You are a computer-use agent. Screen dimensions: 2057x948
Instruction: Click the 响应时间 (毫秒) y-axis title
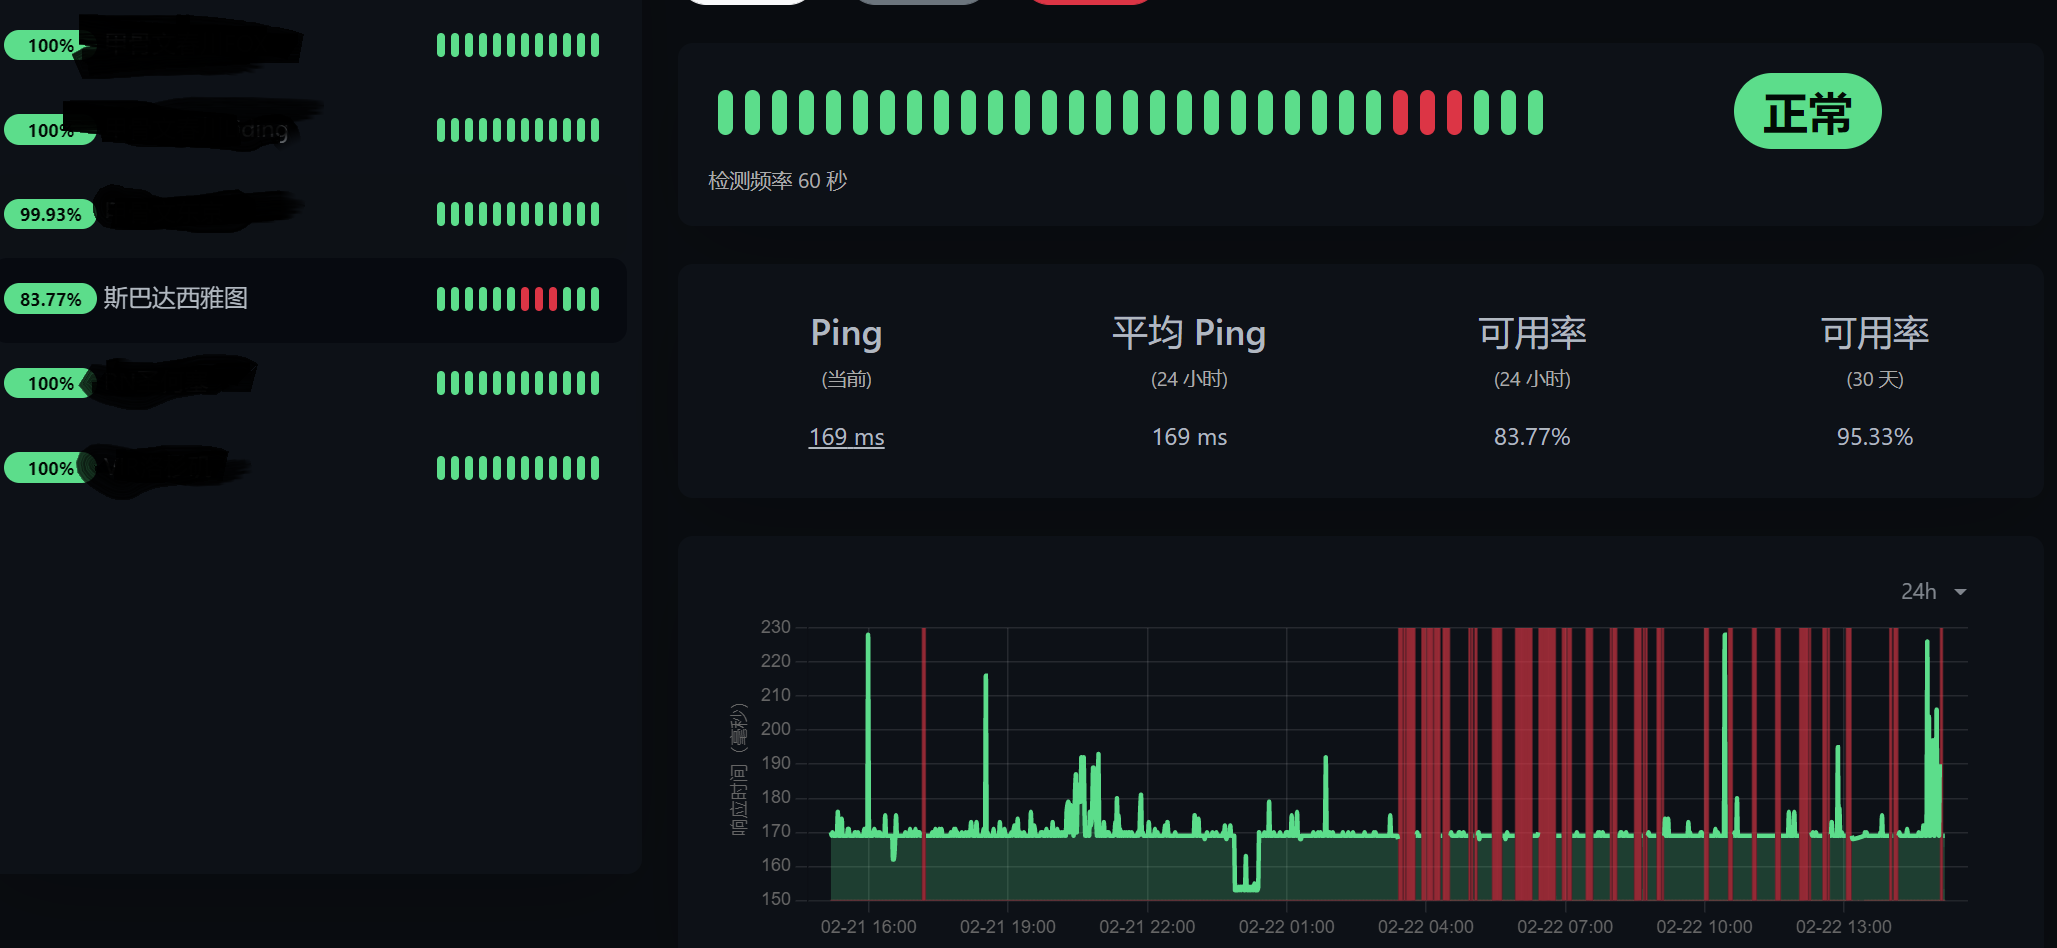click(739, 769)
